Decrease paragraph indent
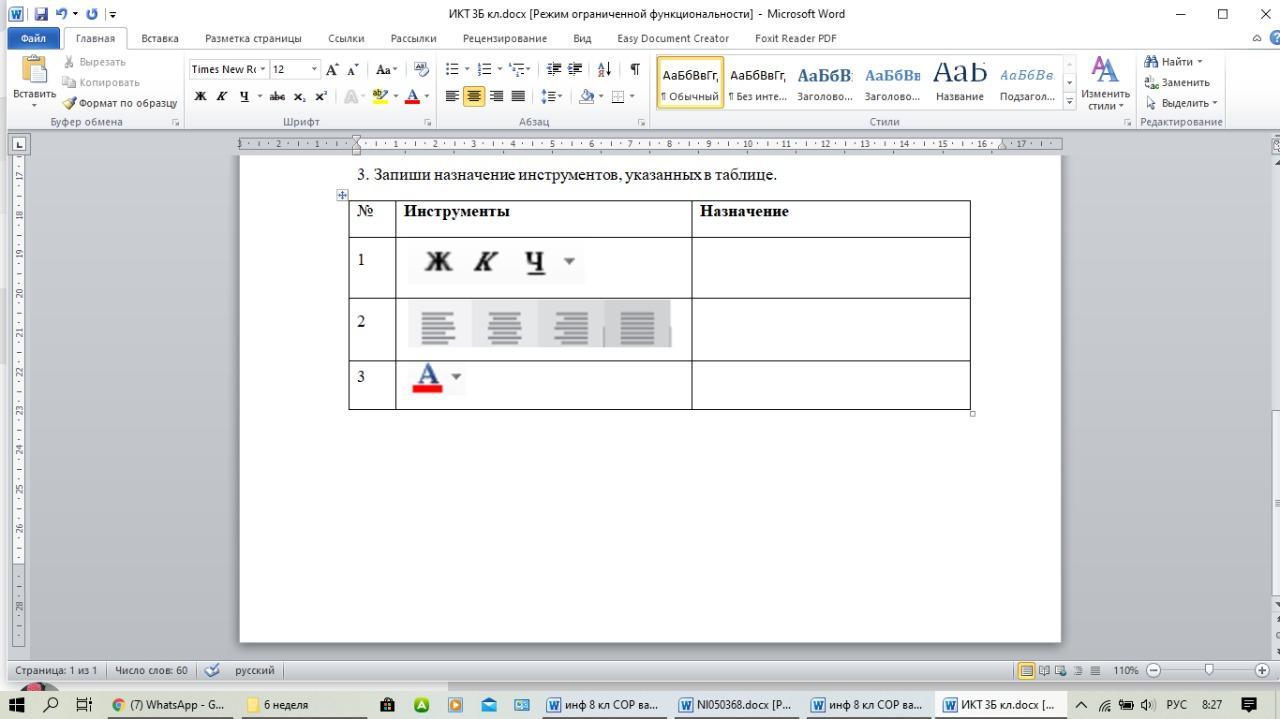 point(555,69)
